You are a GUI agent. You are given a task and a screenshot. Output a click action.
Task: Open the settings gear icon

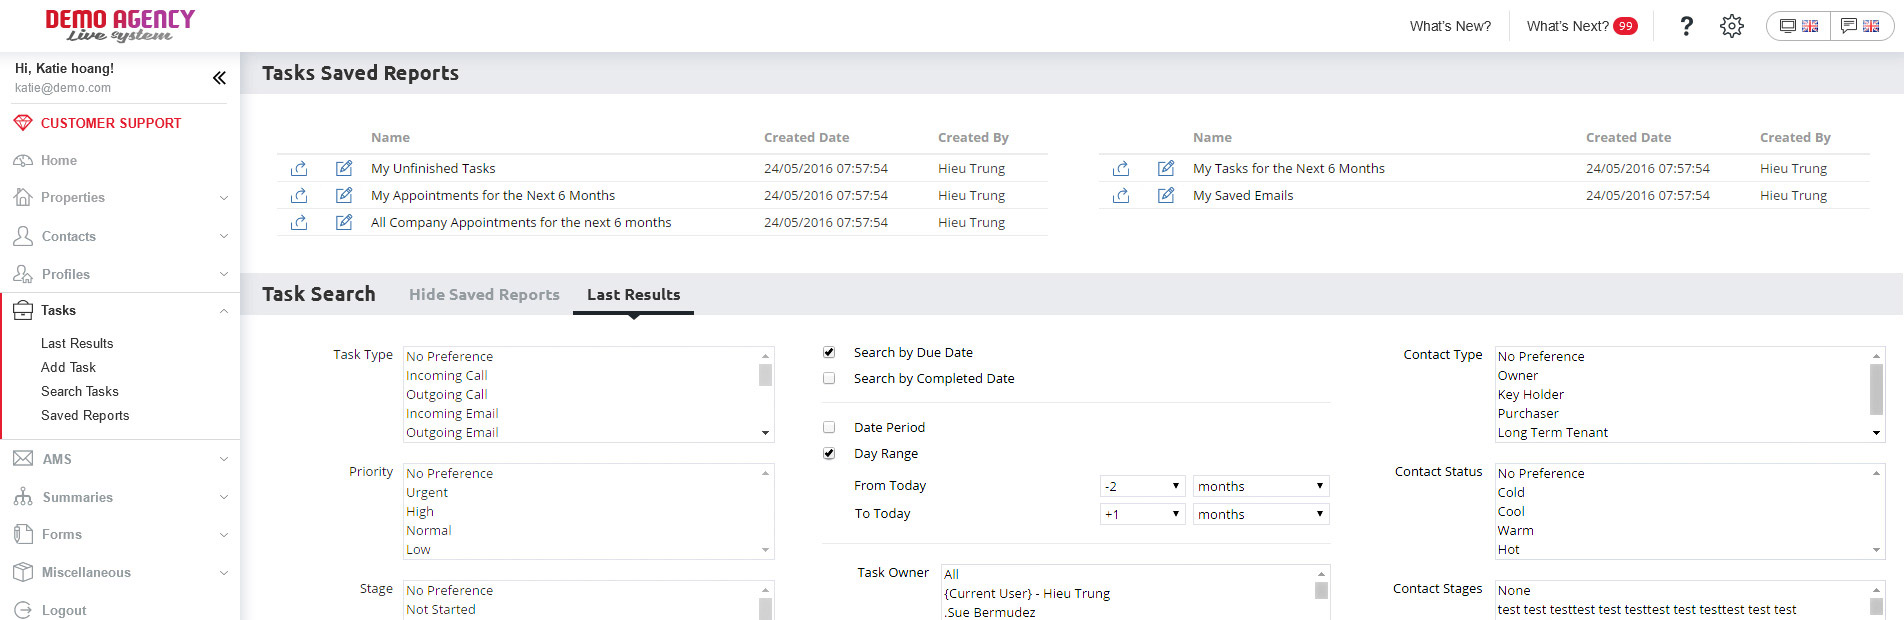1732,26
